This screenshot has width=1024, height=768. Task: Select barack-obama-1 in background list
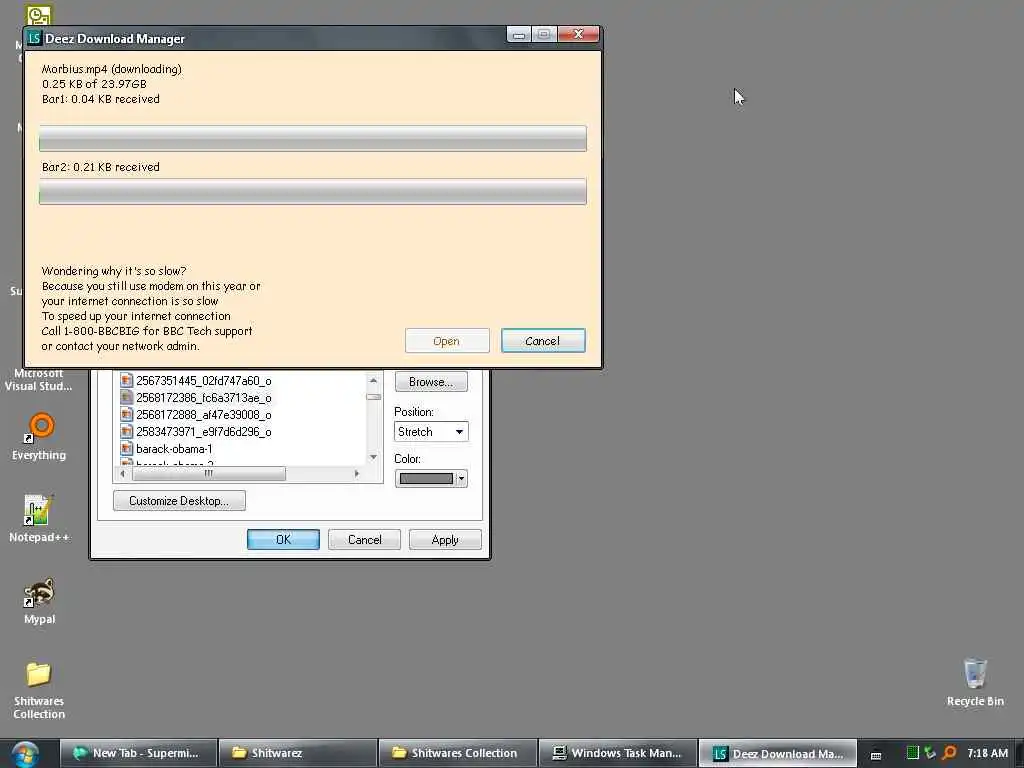point(174,449)
